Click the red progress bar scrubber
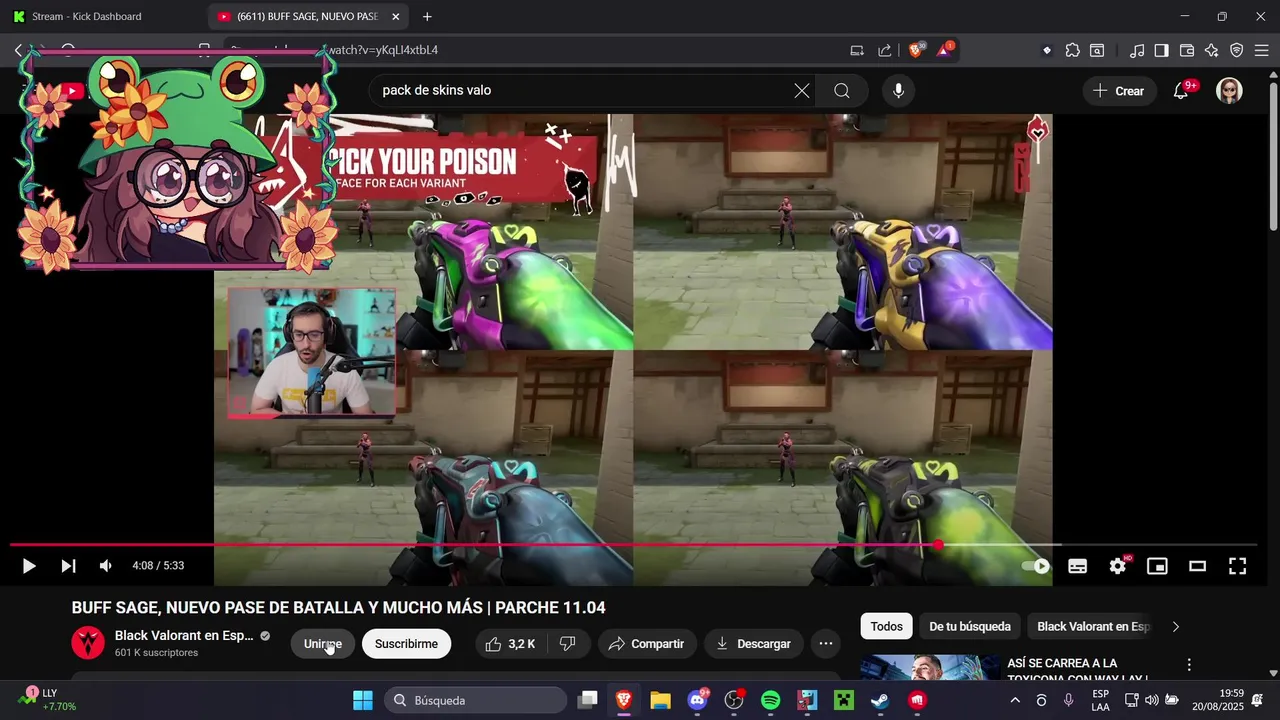The image size is (1280, 720). (x=938, y=545)
